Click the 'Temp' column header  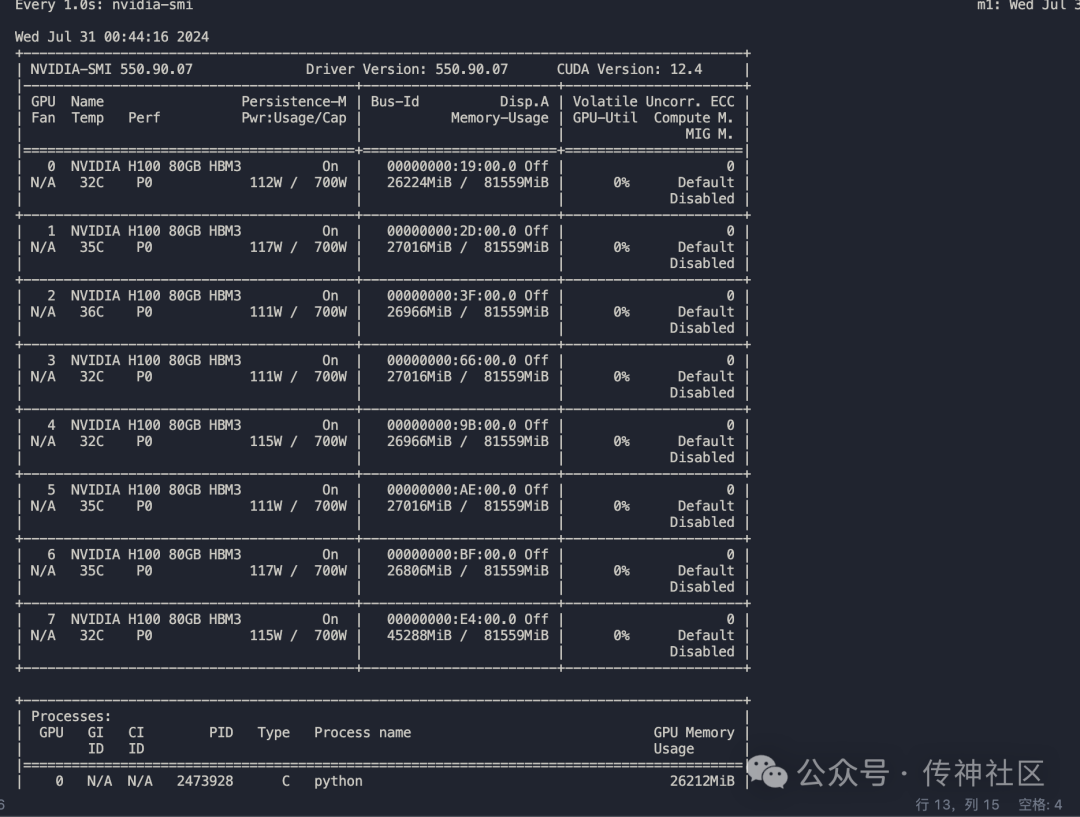pos(87,118)
